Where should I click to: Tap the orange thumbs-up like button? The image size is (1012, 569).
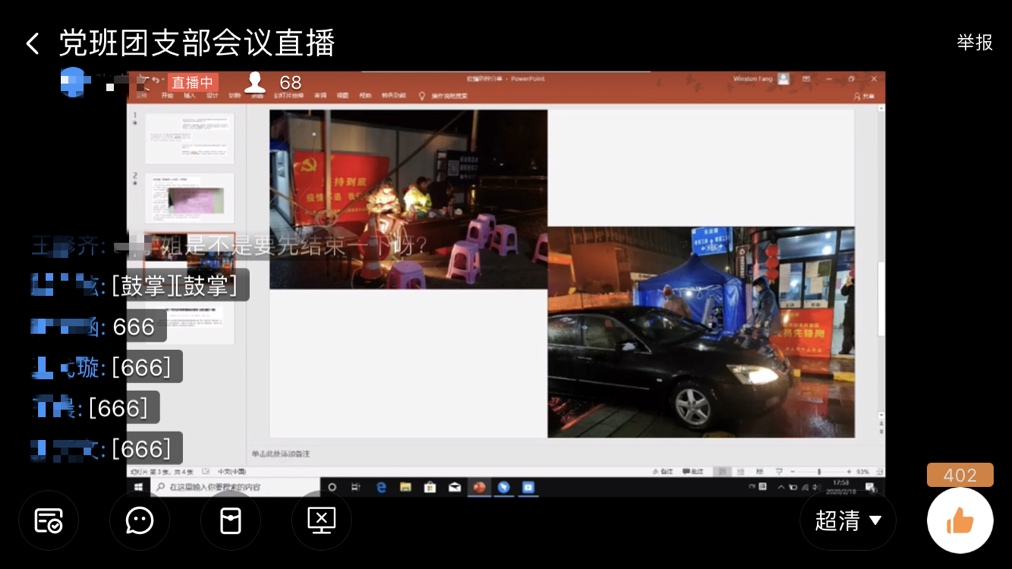click(959, 520)
